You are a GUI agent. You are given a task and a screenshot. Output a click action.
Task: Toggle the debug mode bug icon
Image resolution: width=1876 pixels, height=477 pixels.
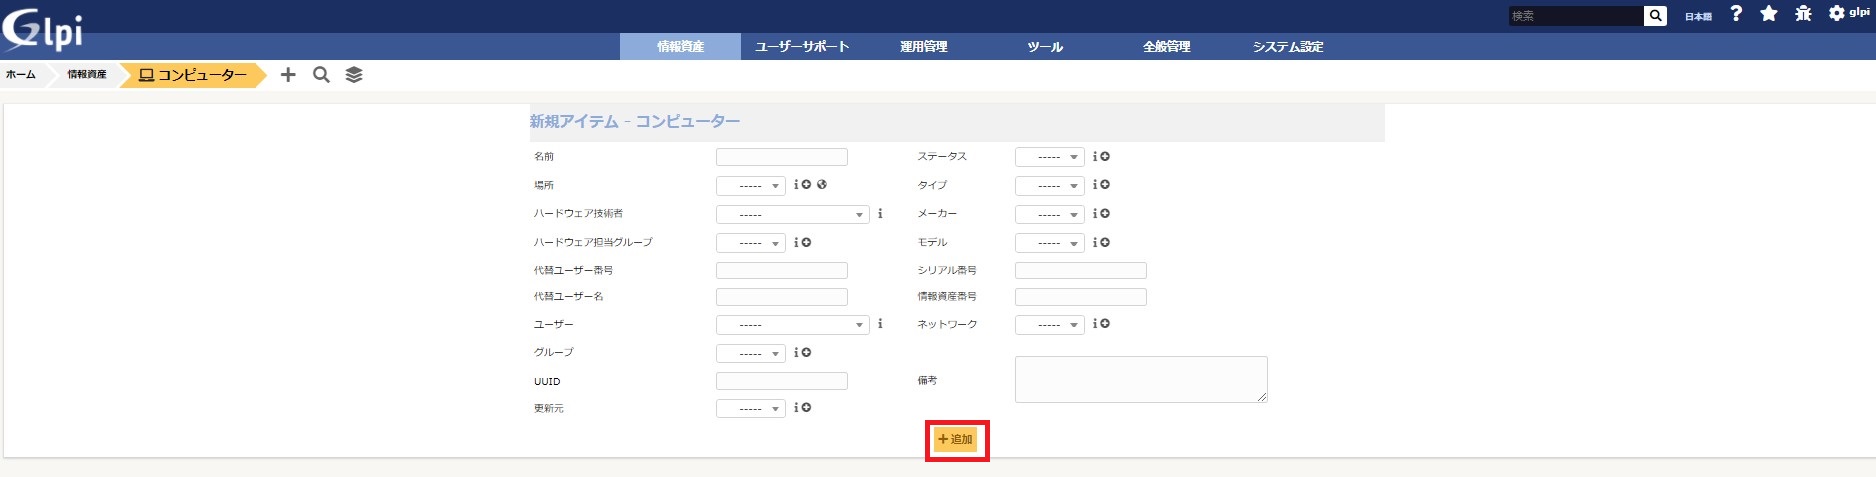click(x=1803, y=14)
